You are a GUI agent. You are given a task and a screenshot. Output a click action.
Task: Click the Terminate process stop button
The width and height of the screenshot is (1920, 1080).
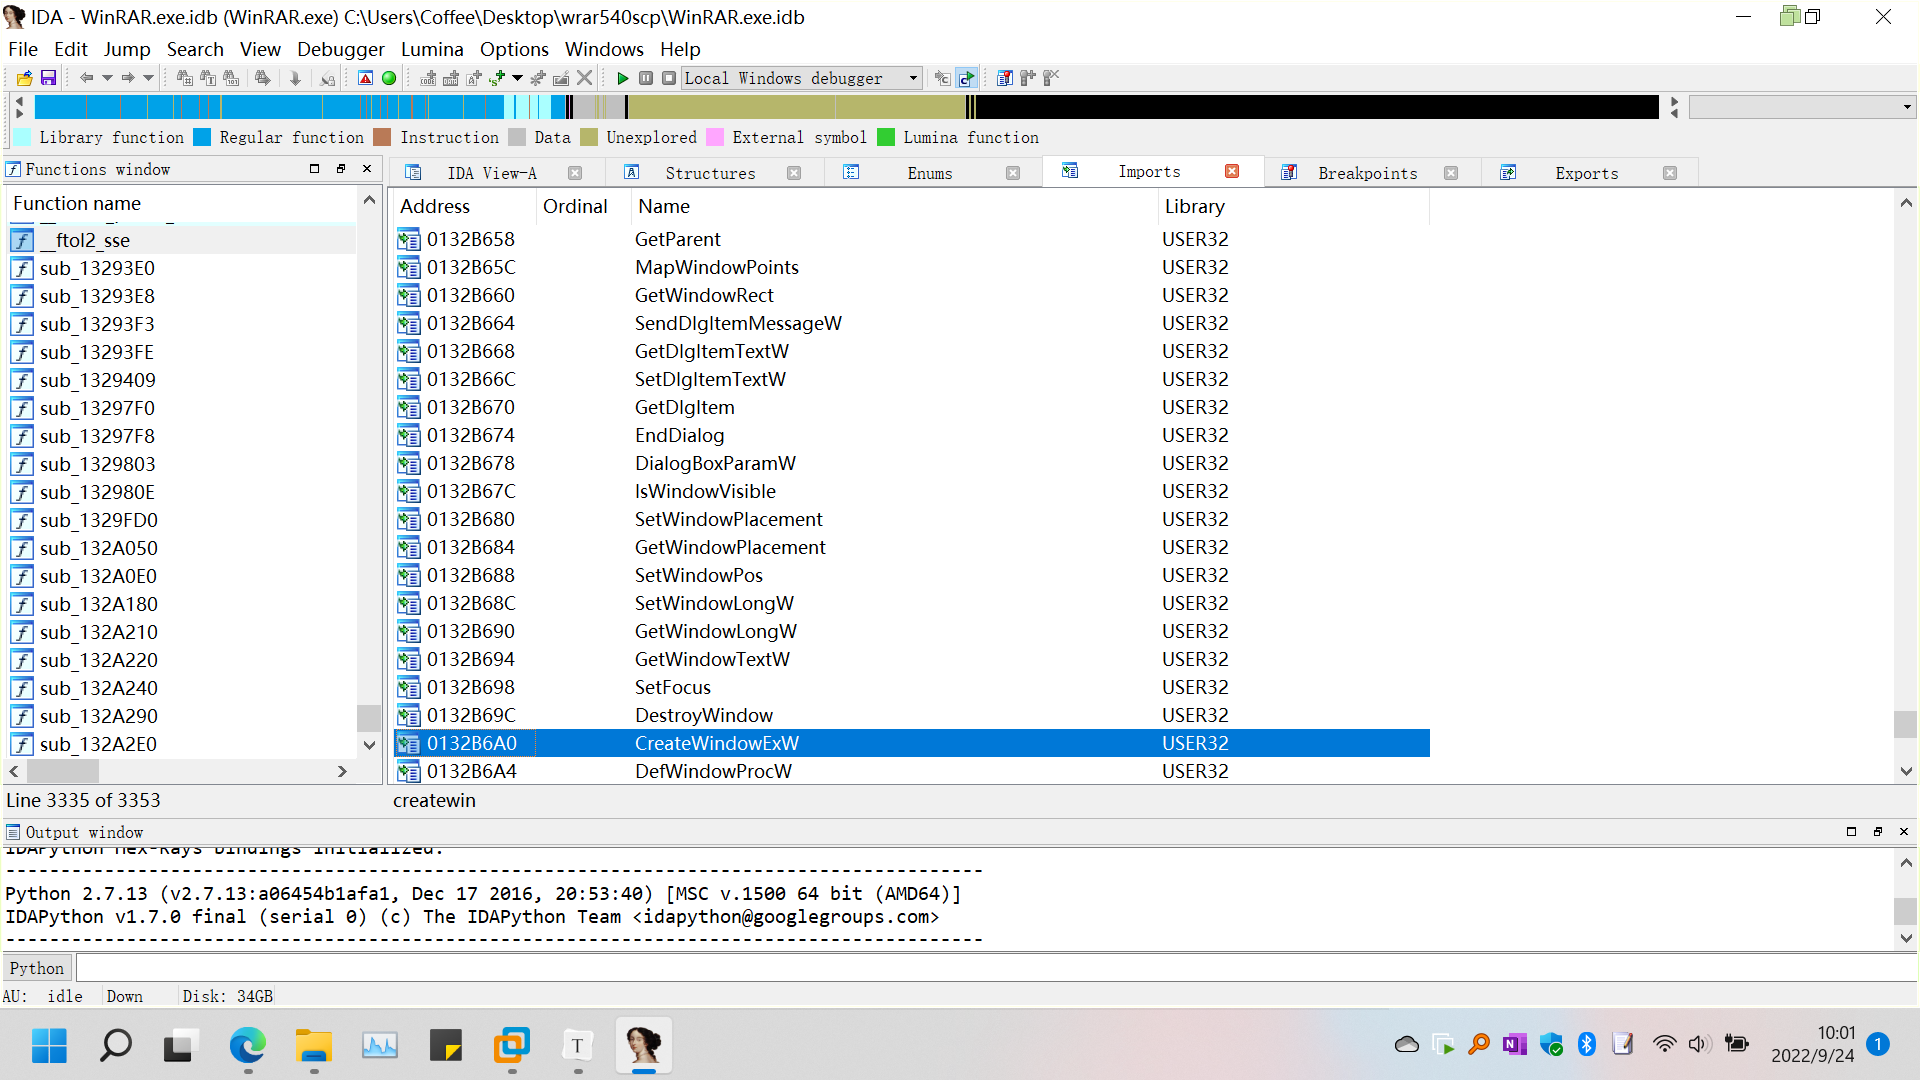click(669, 78)
